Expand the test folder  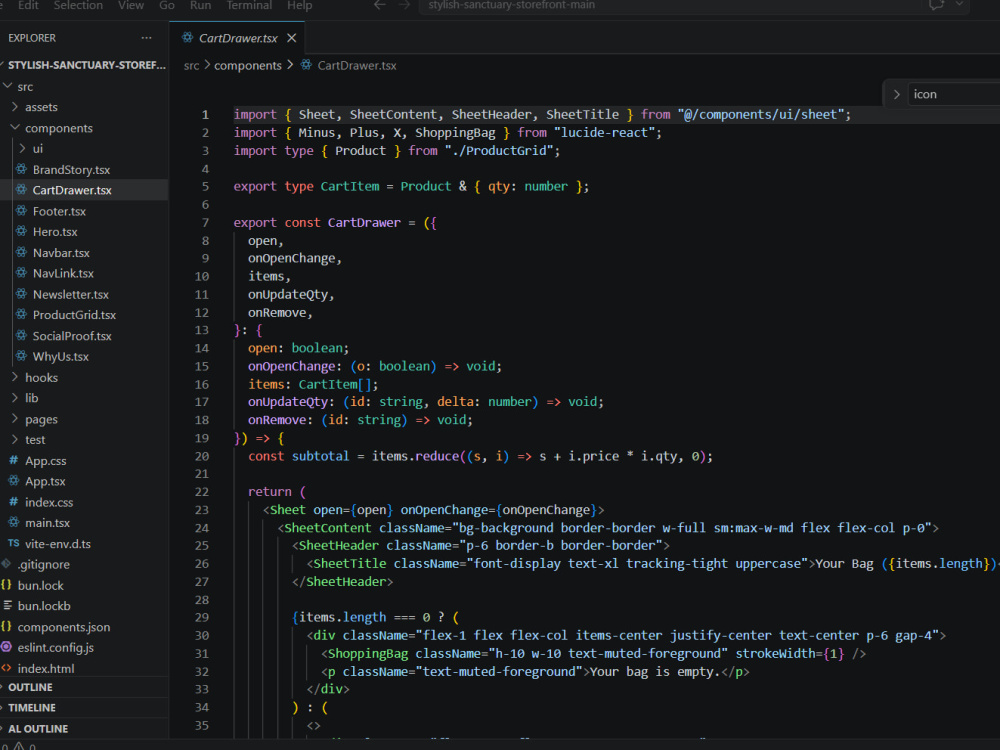click(x=15, y=439)
